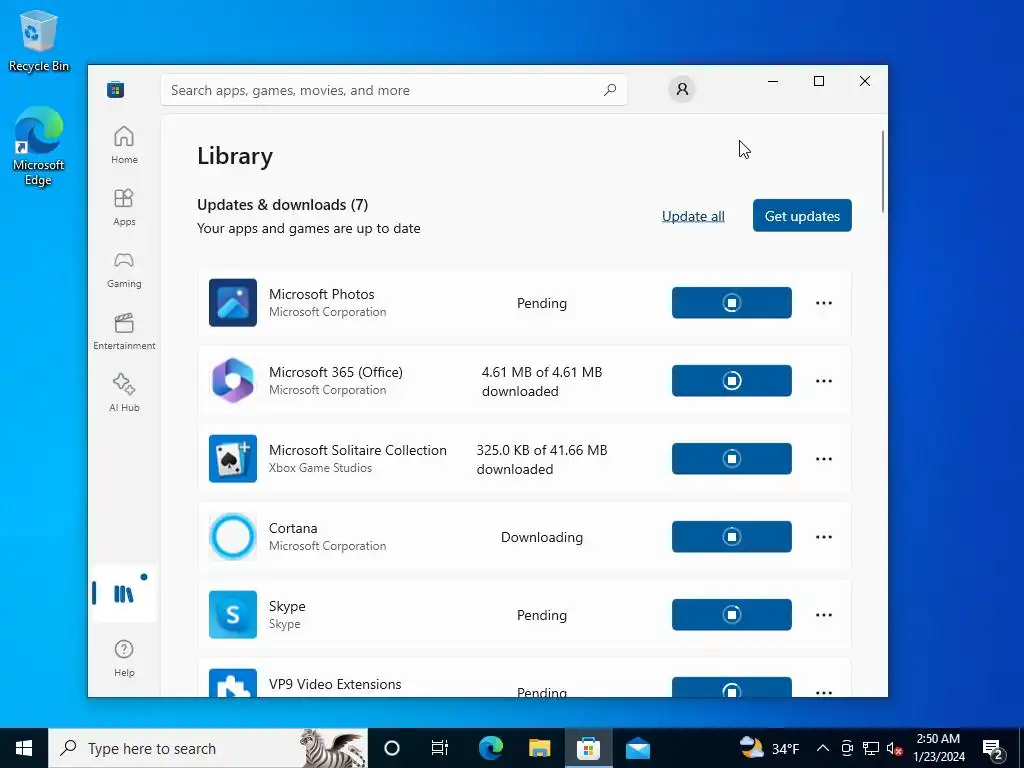Stop the Cortana download
The image size is (1024, 768).
tap(731, 536)
